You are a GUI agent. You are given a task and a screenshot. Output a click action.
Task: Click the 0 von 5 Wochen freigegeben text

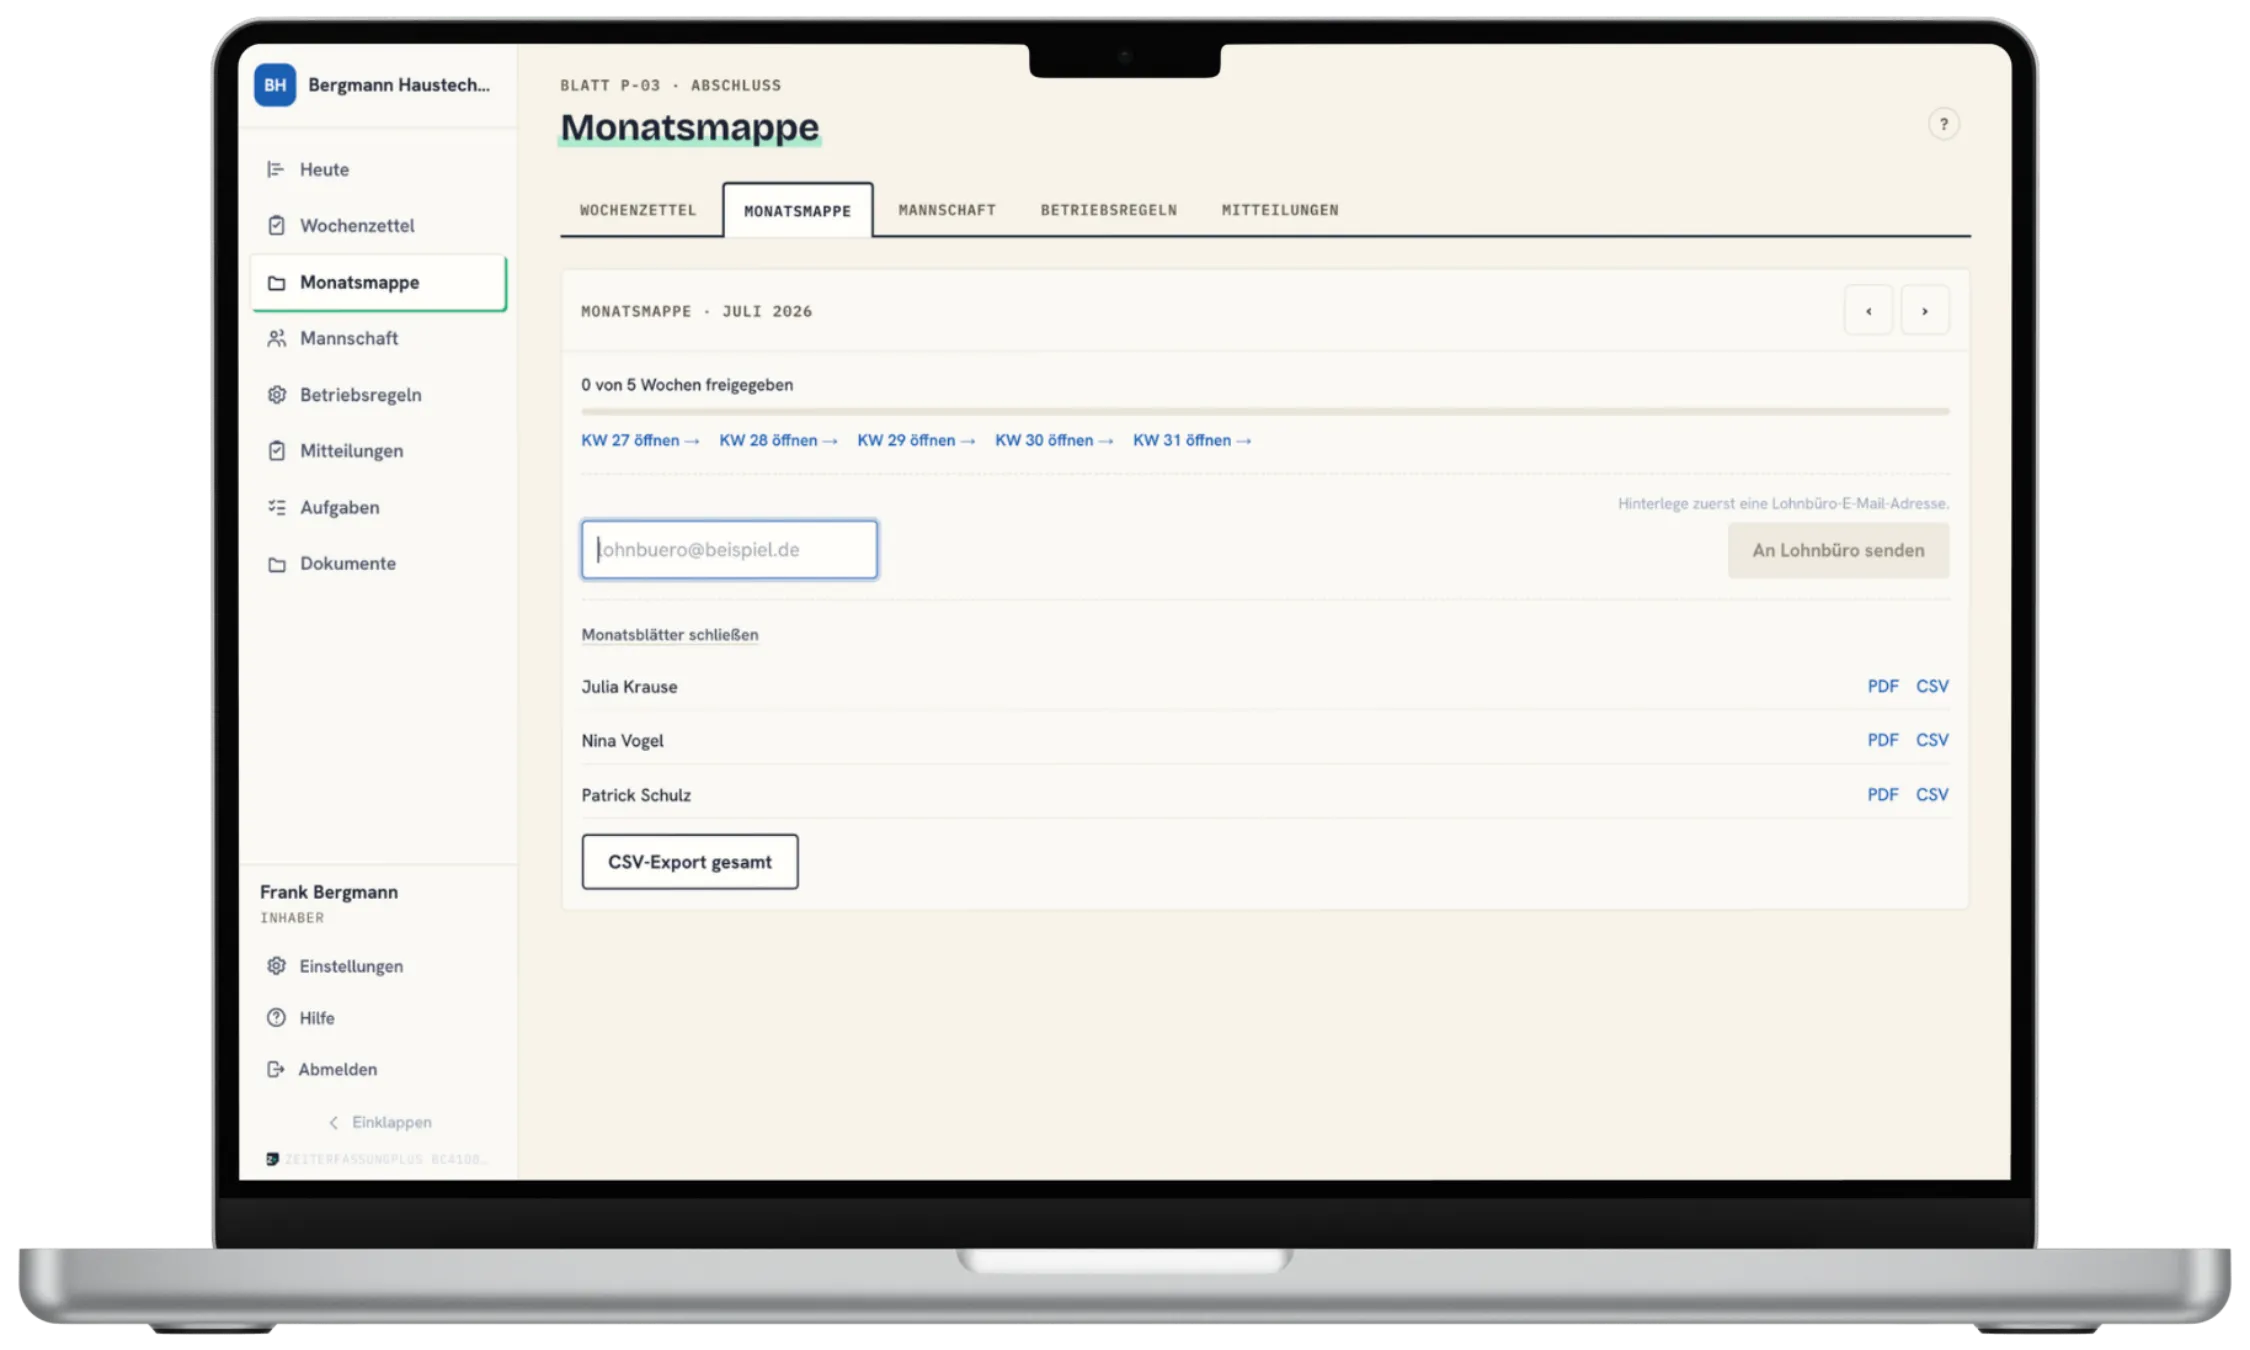pos(687,385)
